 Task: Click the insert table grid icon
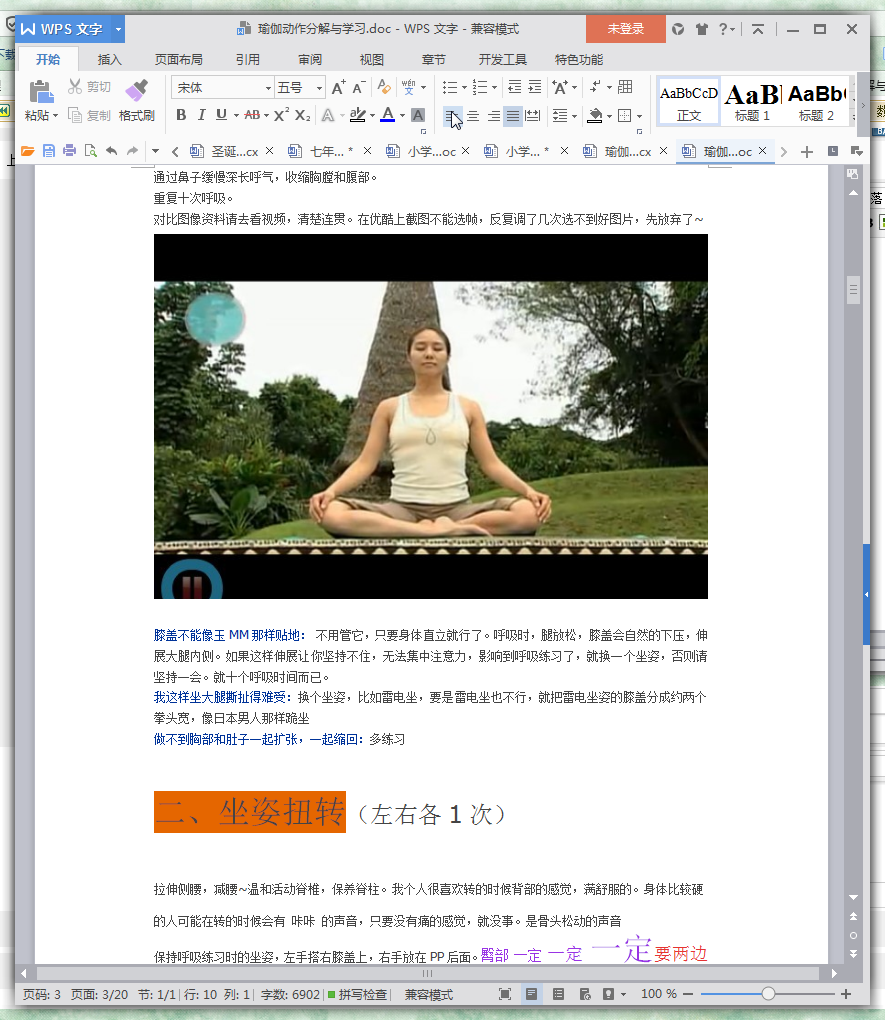[625, 87]
